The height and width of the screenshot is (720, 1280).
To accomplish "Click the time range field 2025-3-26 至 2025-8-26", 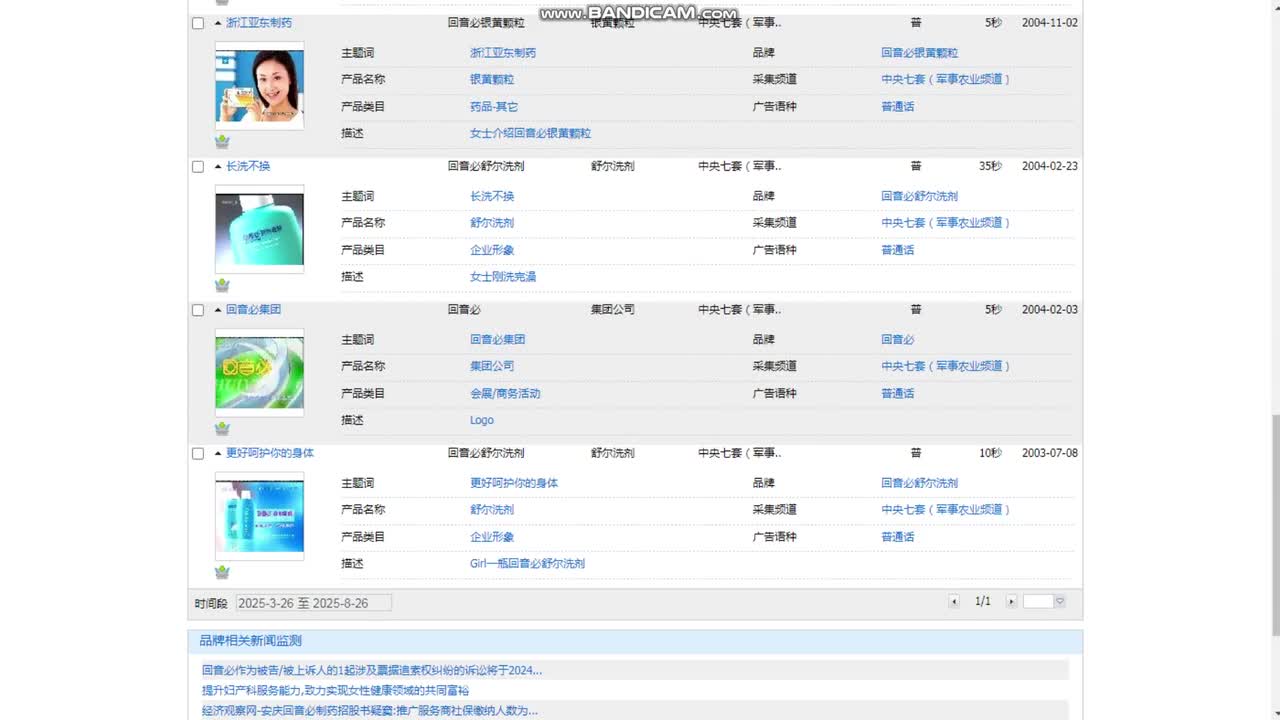I will coord(314,603).
